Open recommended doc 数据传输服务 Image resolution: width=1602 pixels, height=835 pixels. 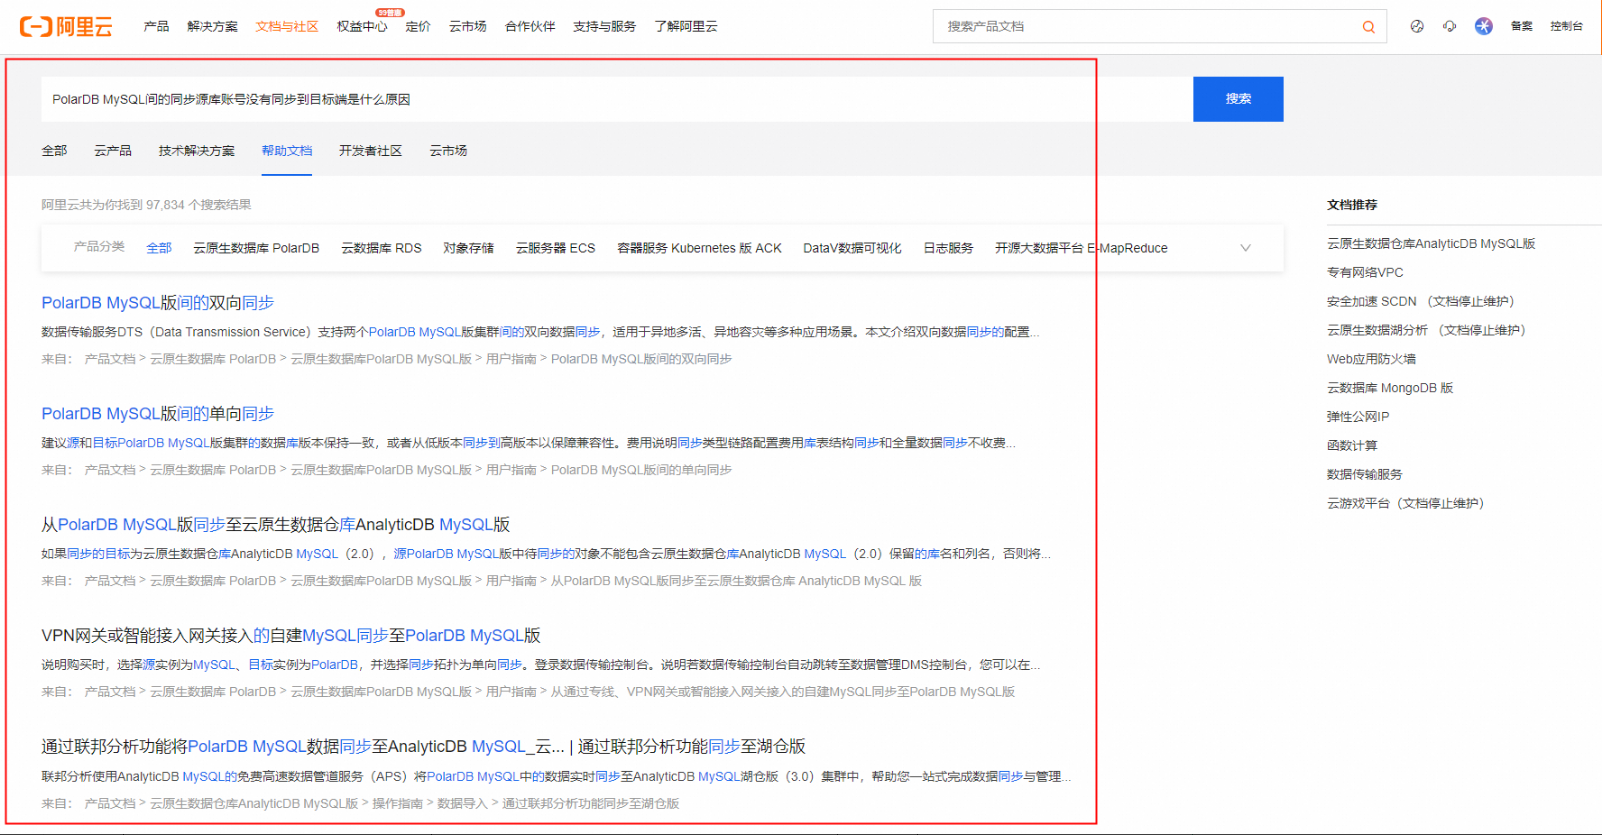pyautogui.click(x=1365, y=476)
